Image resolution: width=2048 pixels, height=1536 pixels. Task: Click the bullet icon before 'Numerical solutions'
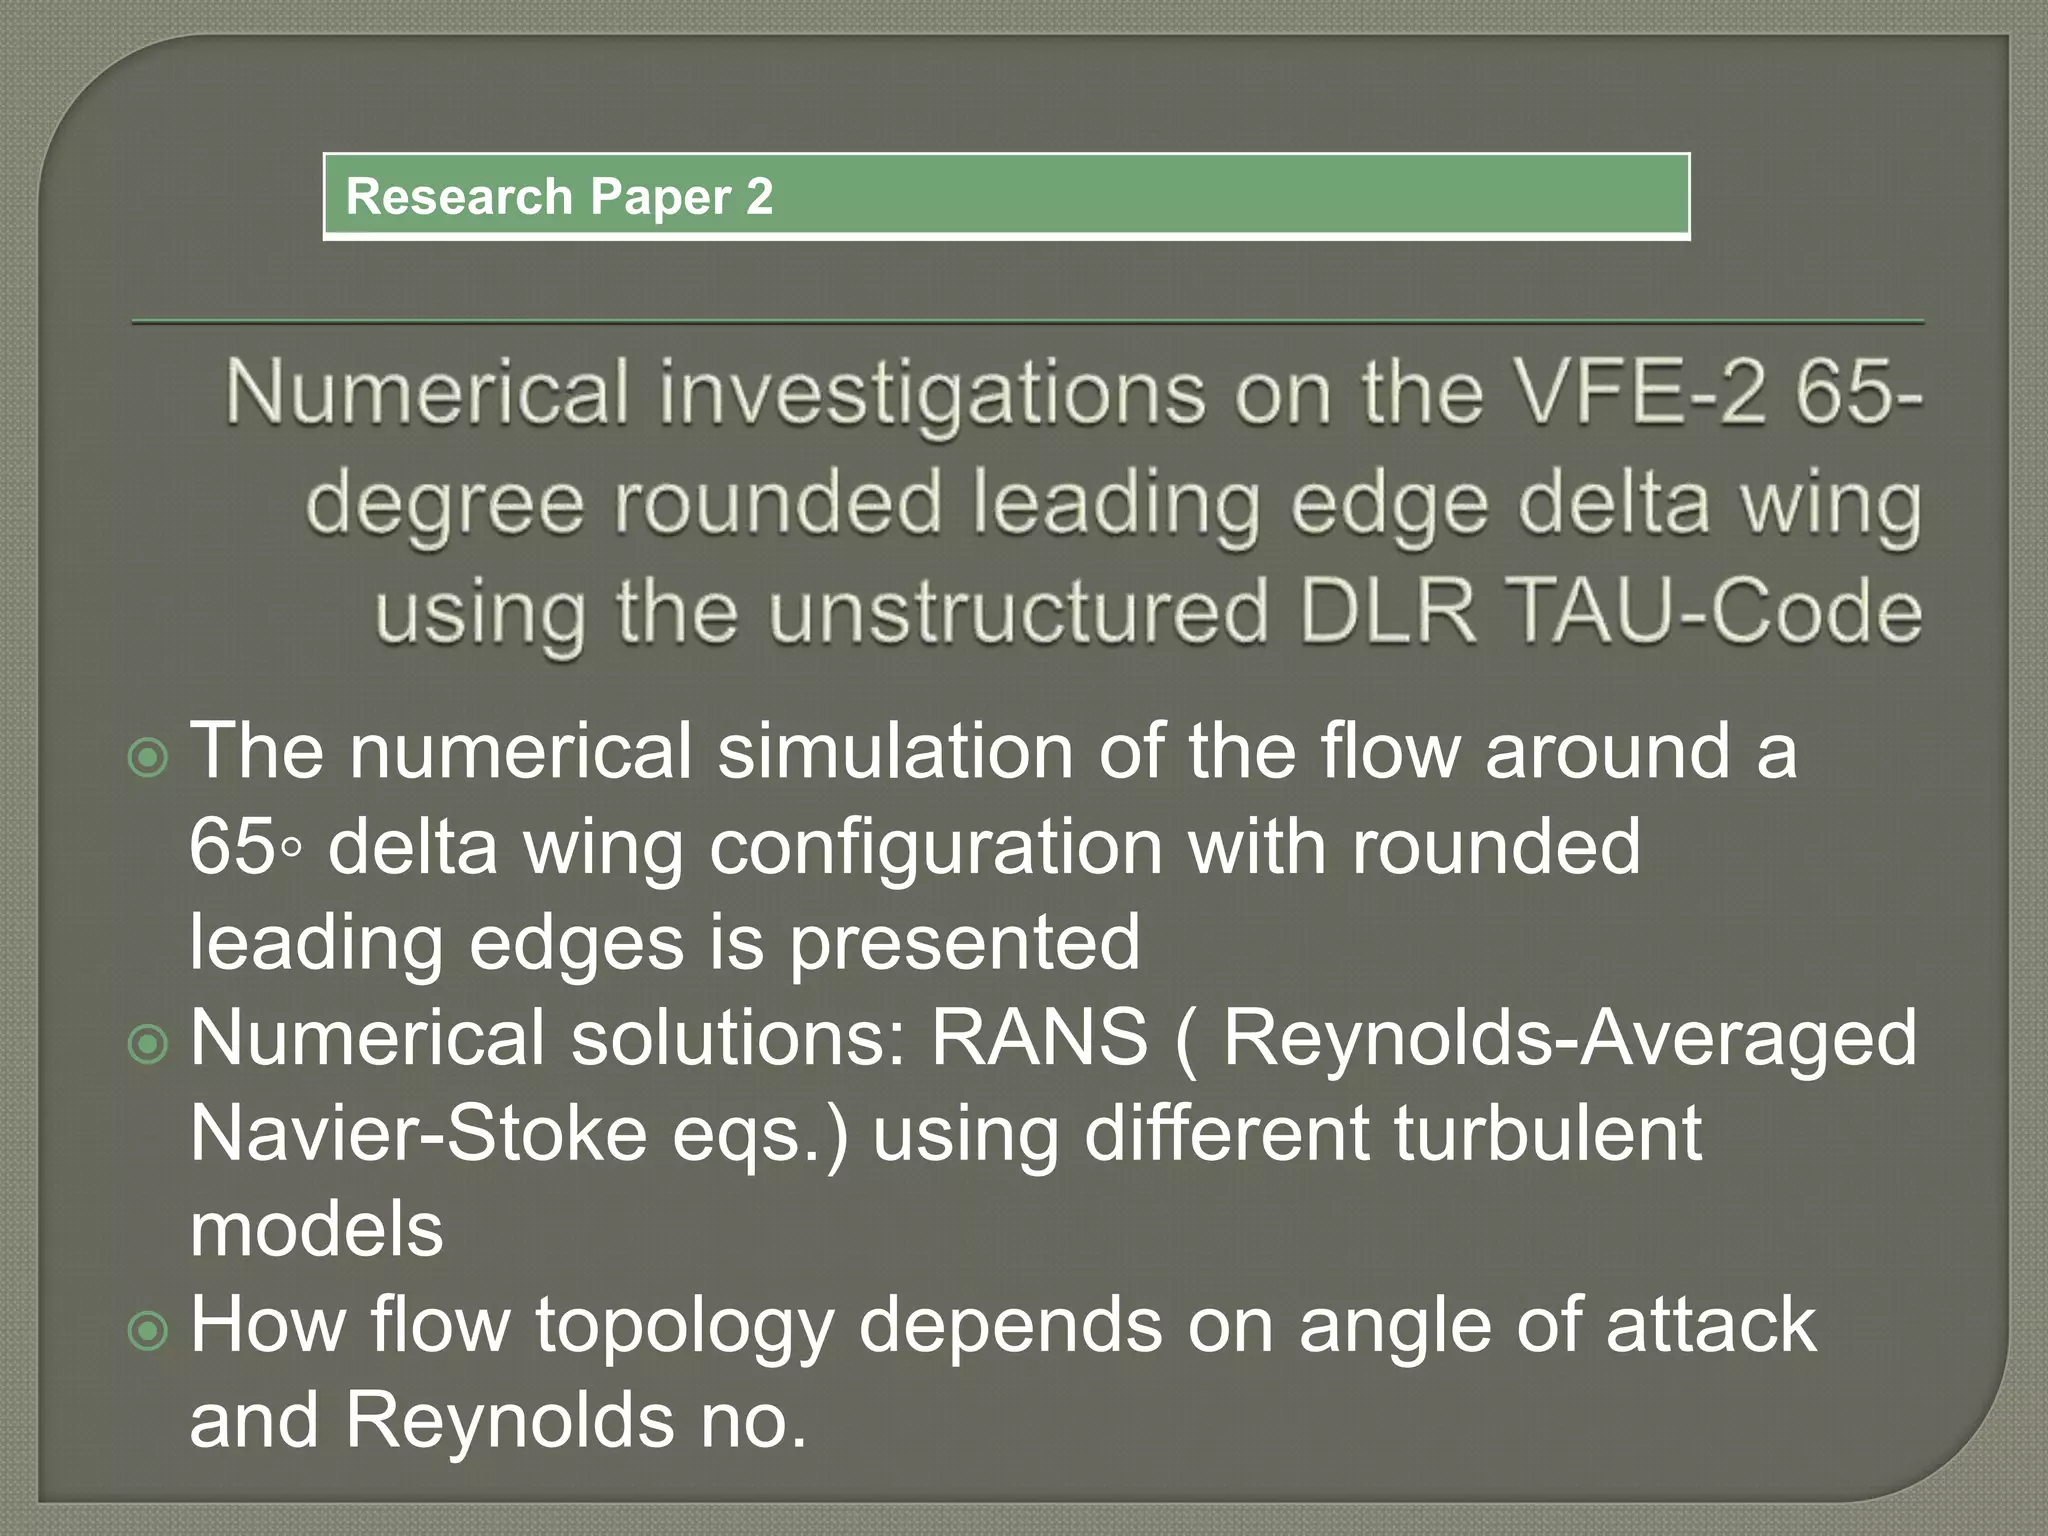point(149,1045)
